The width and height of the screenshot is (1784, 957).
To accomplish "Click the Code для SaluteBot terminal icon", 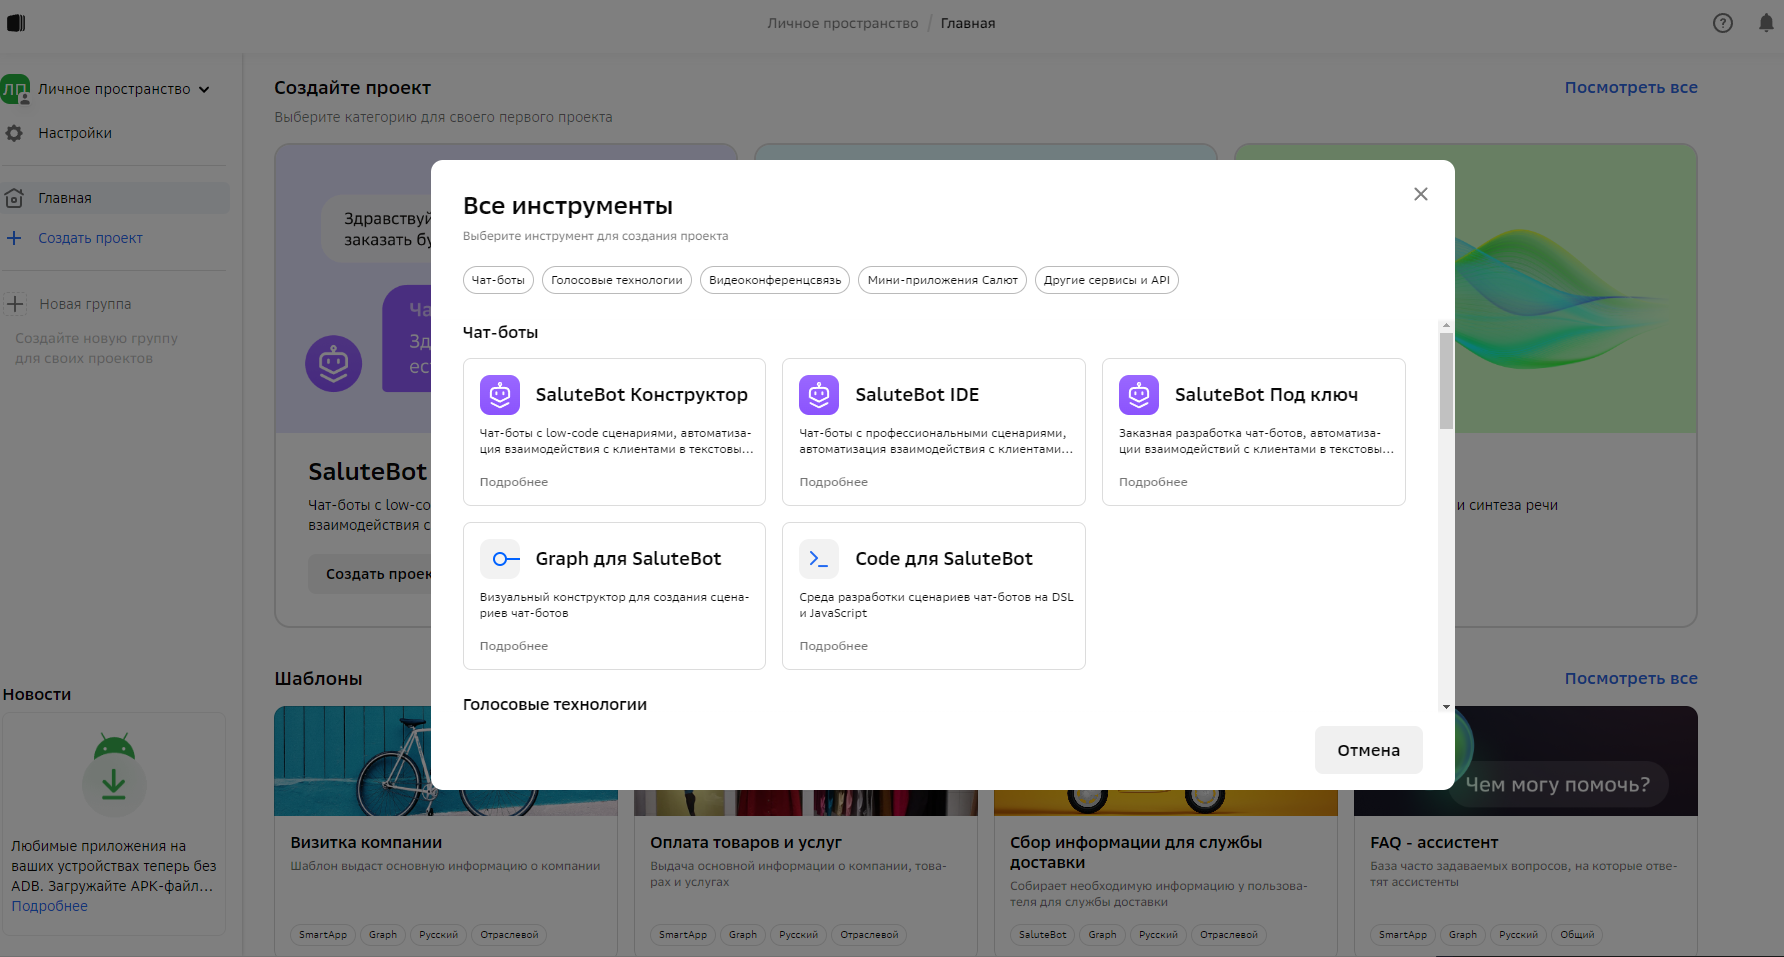I will point(819,559).
